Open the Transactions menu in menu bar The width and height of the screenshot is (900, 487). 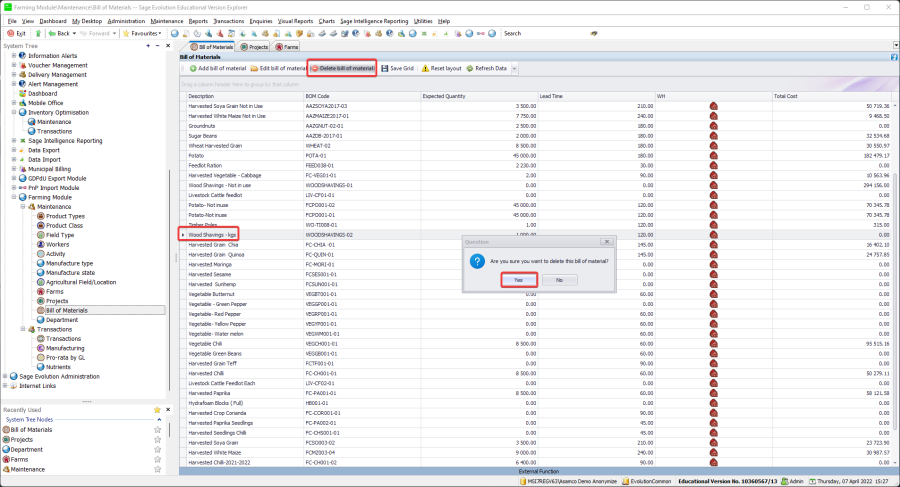[x=229, y=20]
